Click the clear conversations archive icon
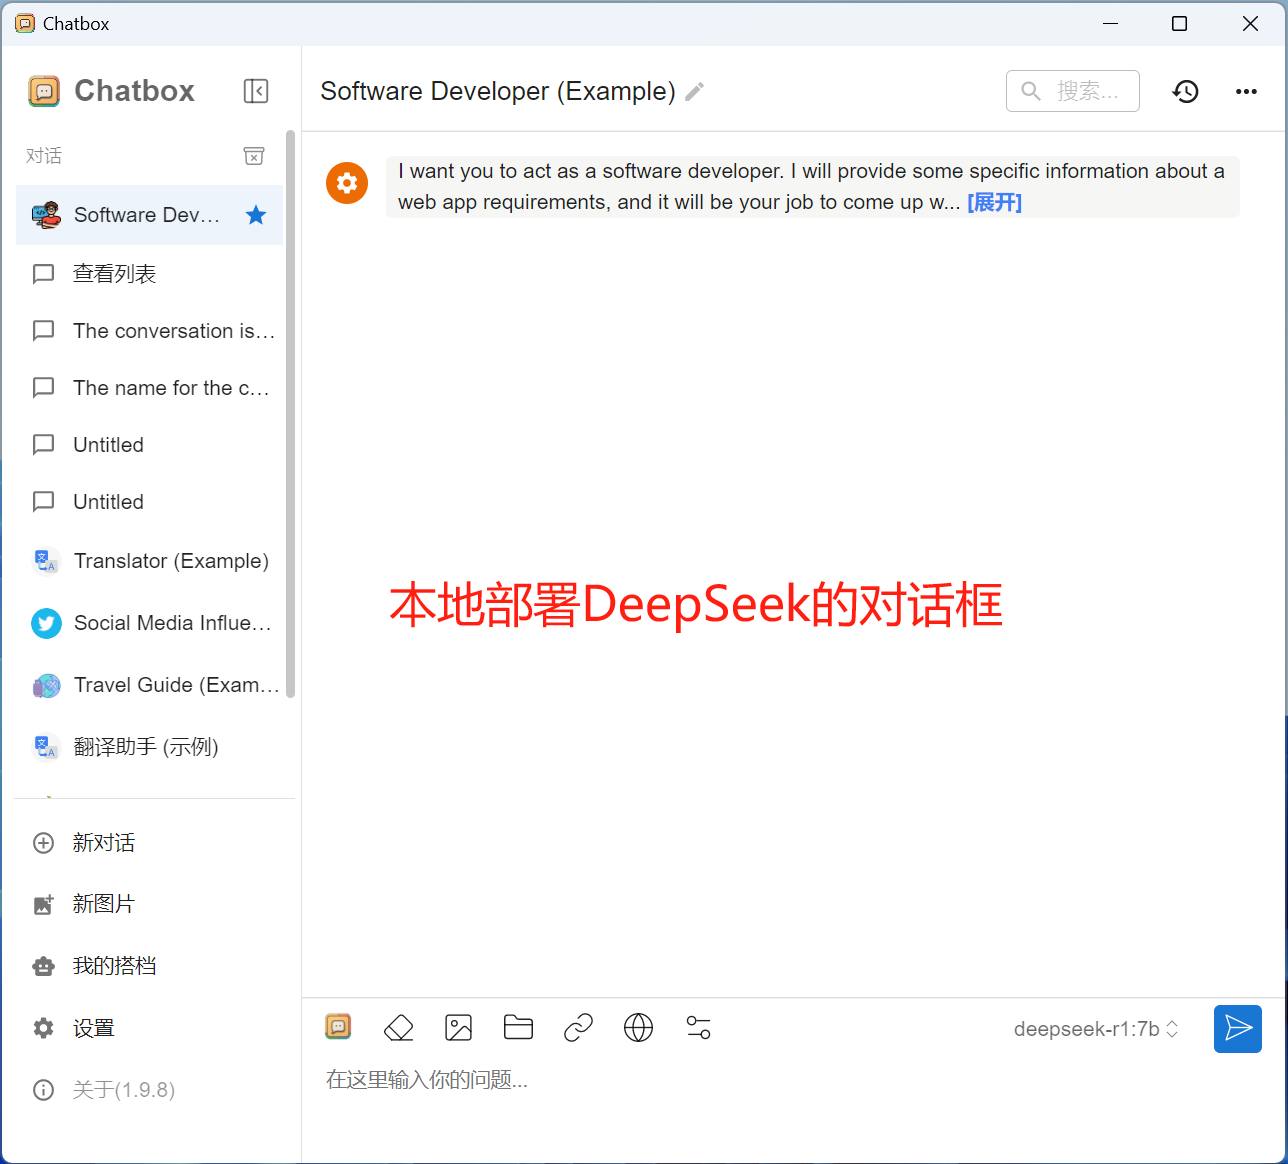 click(x=254, y=156)
